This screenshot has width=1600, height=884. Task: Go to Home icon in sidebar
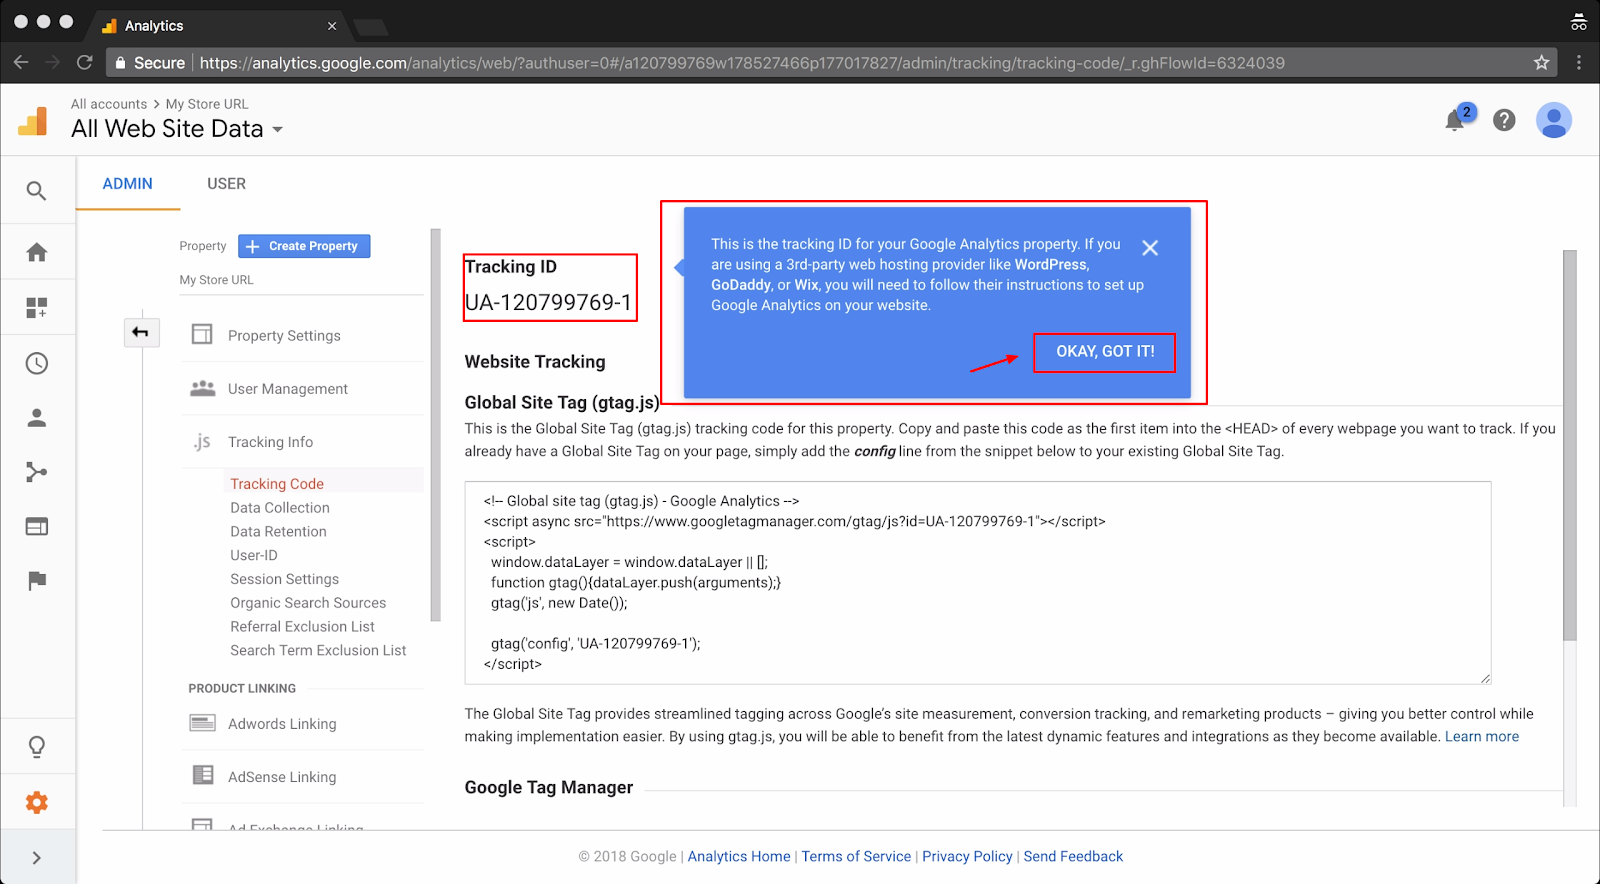point(37,252)
